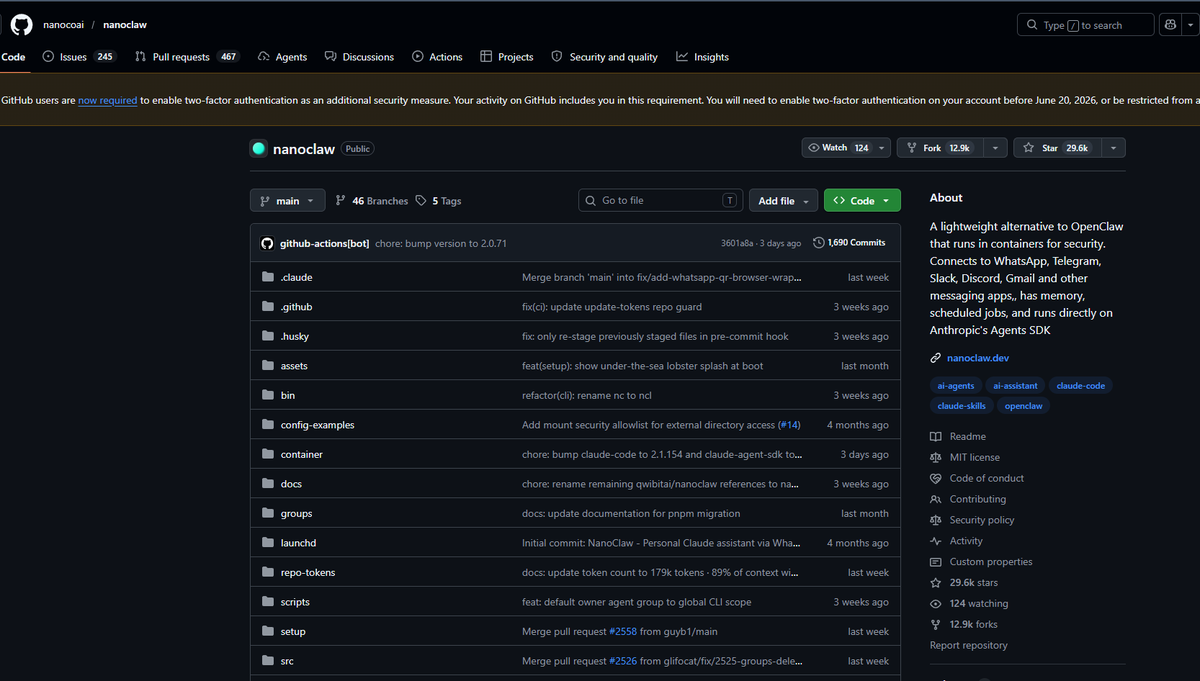Open the green Code dropdown

862,201
